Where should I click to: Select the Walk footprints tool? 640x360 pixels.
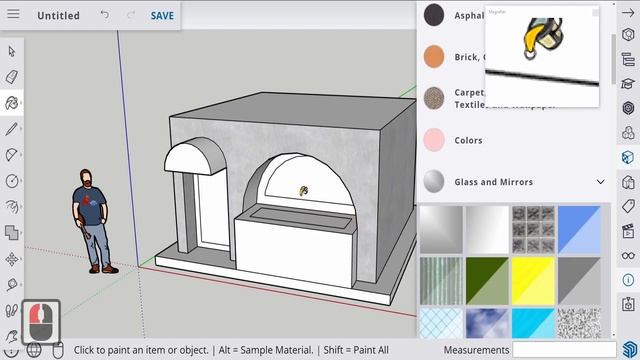[12, 311]
